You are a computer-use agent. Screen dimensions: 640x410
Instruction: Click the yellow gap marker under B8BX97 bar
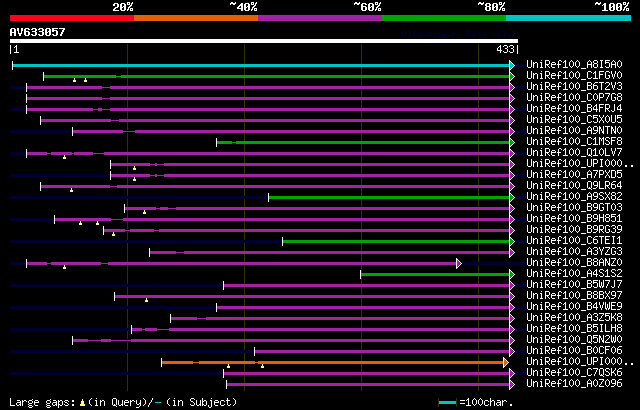(147, 300)
